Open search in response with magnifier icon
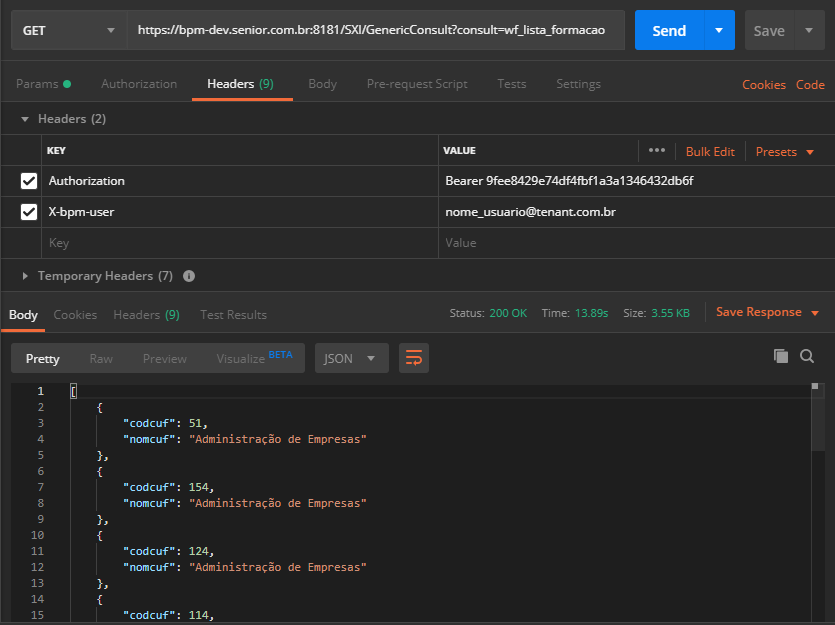This screenshot has height=625, width=835. pyautogui.click(x=807, y=356)
